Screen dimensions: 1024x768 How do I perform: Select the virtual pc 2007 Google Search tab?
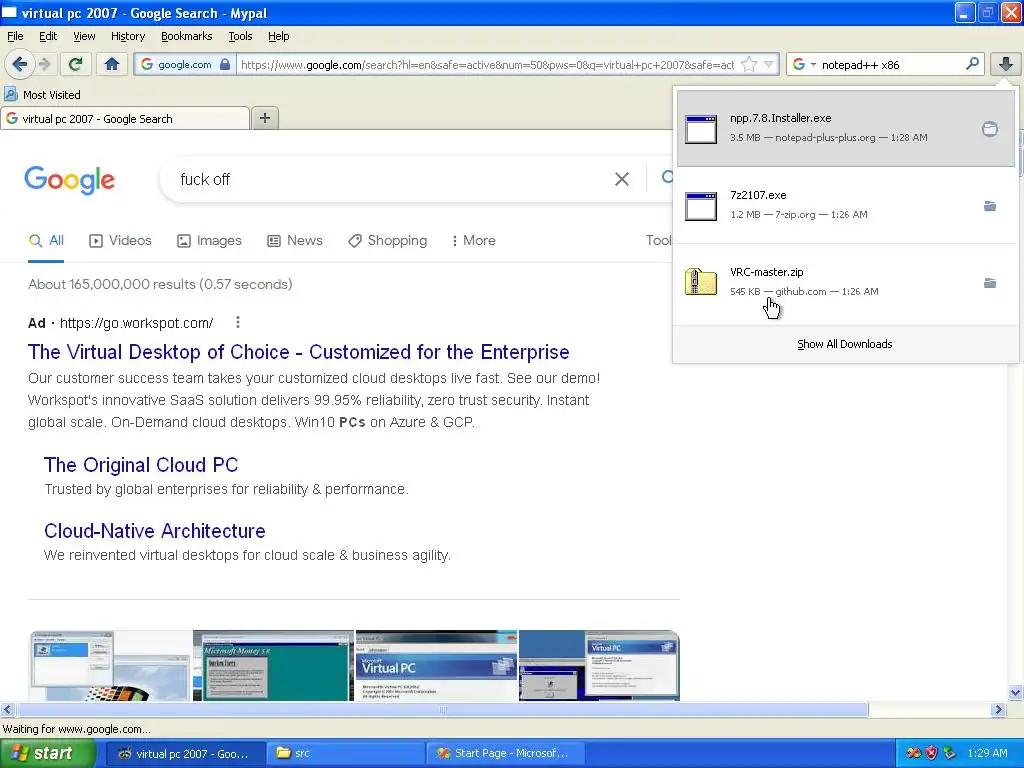pyautogui.click(x=125, y=119)
